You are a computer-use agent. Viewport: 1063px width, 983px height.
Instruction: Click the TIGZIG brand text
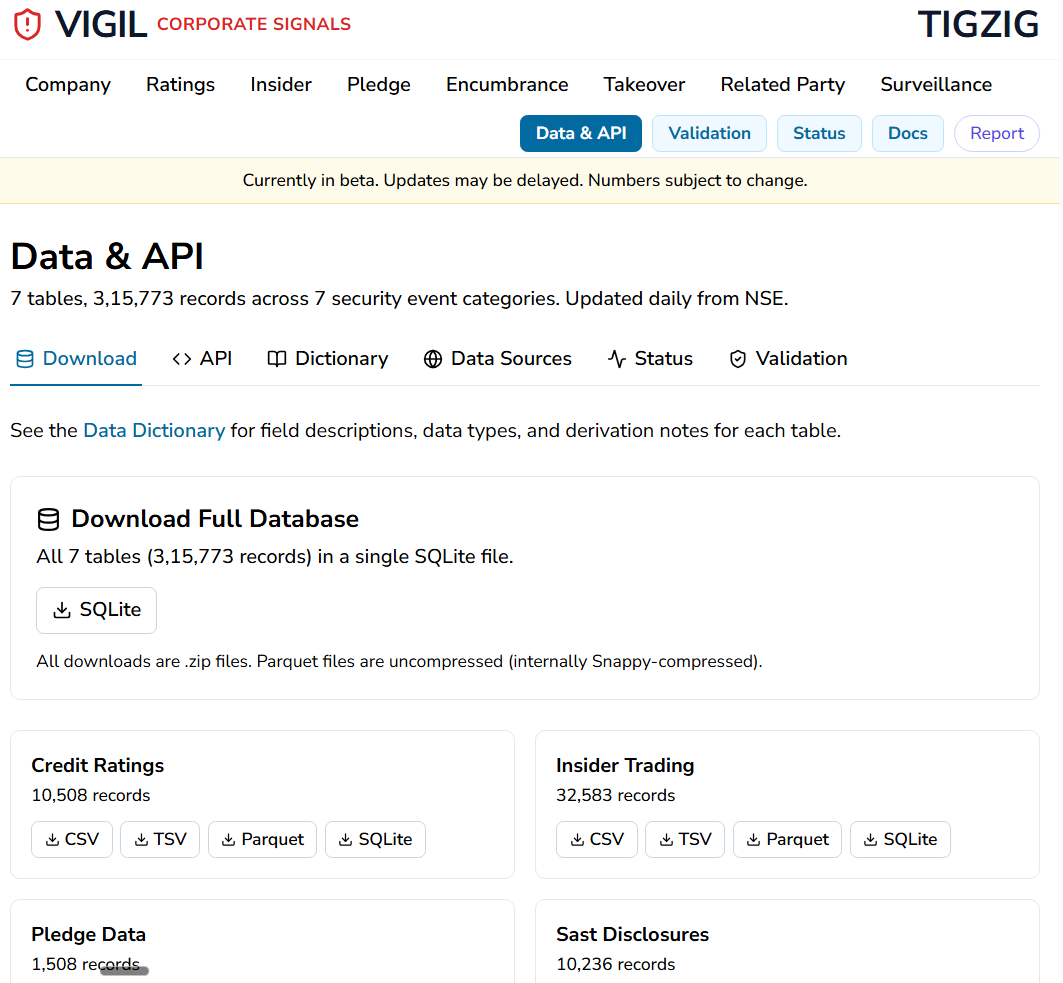coord(978,25)
